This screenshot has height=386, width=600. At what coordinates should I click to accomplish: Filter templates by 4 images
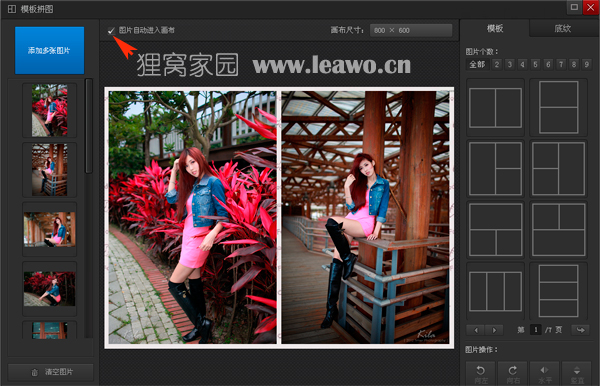(522, 64)
